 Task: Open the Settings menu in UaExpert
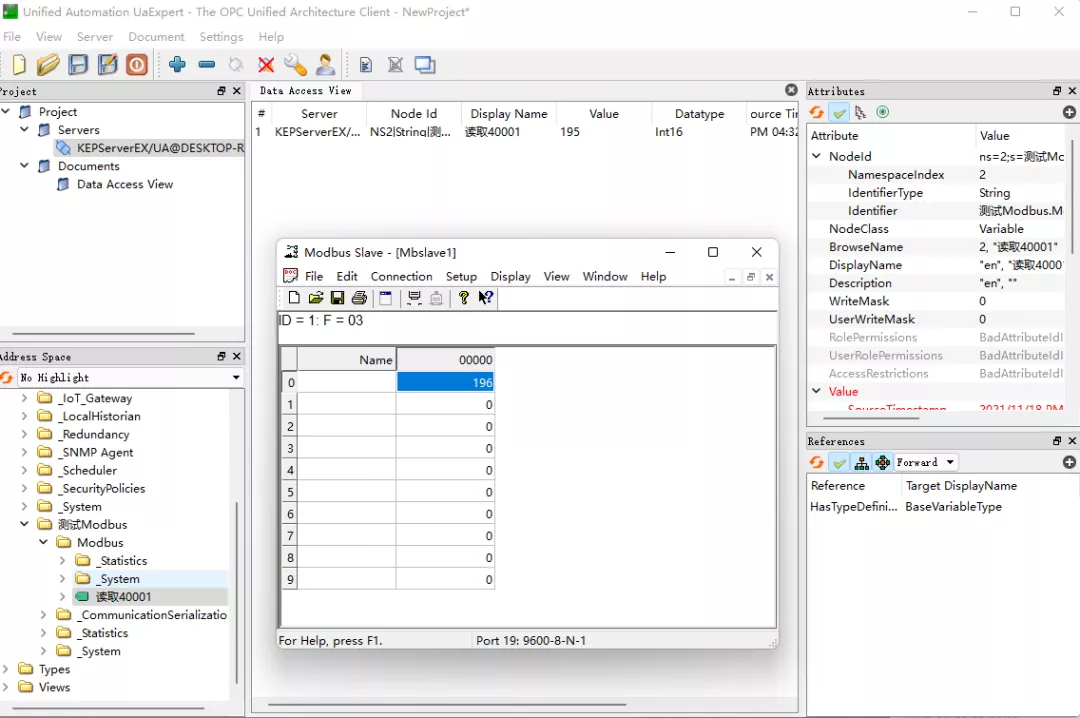221,37
